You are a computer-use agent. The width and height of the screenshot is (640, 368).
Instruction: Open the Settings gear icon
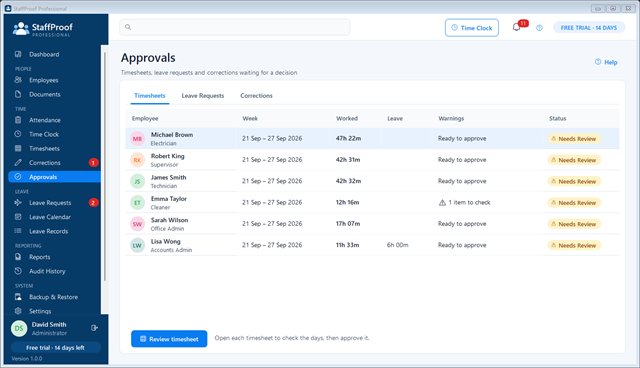coord(18,311)
